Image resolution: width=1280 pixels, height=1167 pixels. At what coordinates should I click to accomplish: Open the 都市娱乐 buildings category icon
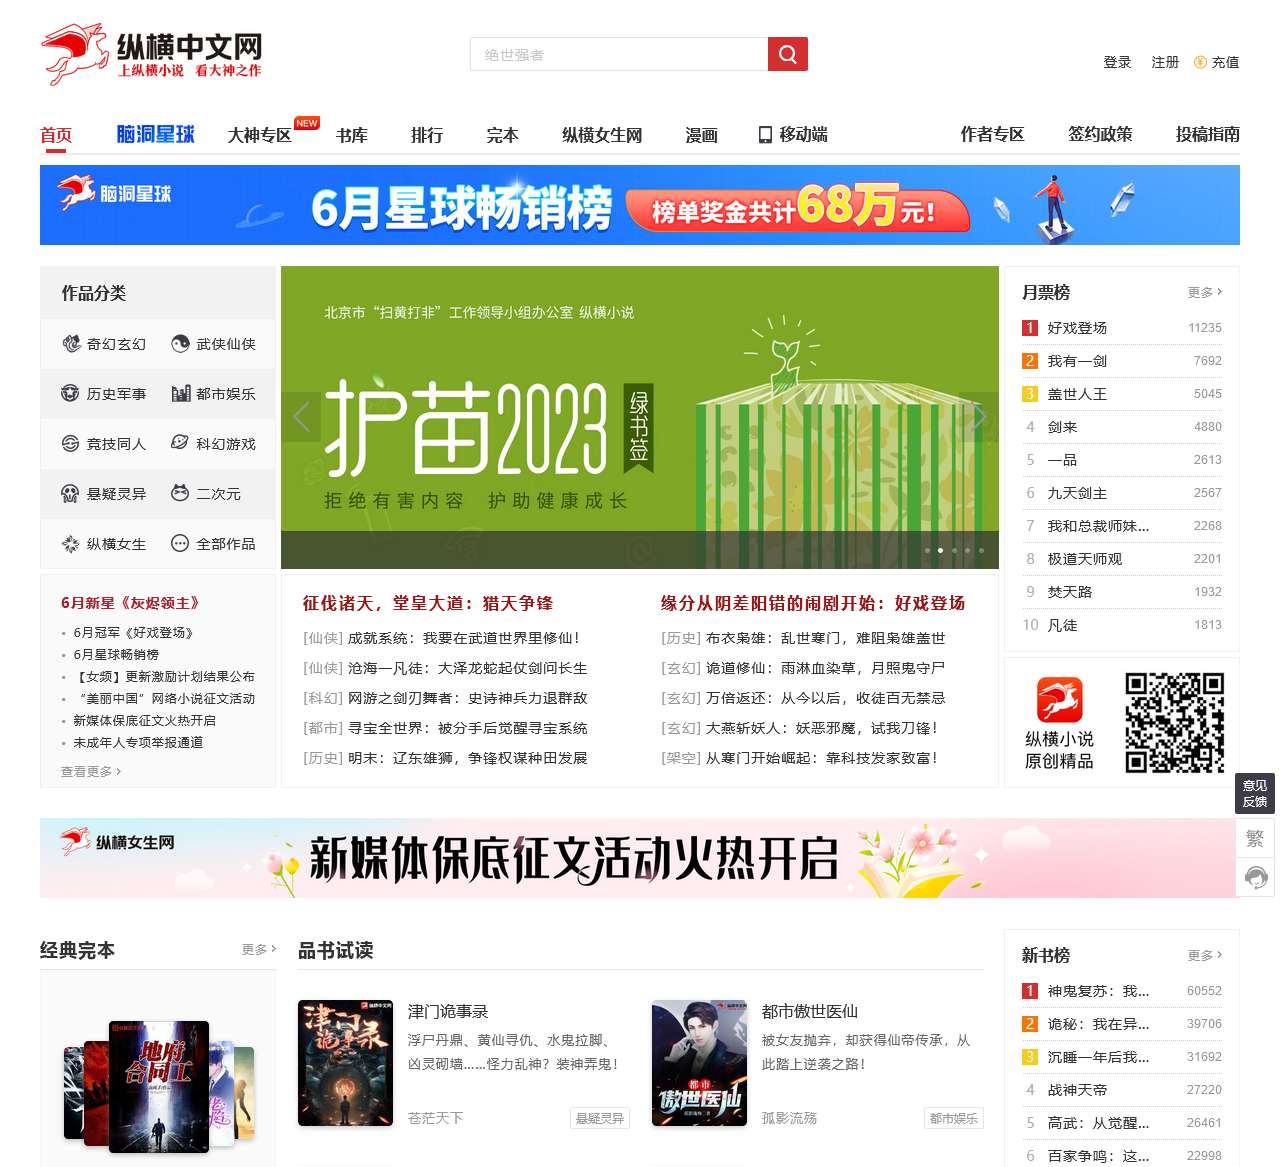(x=180, y=394)
